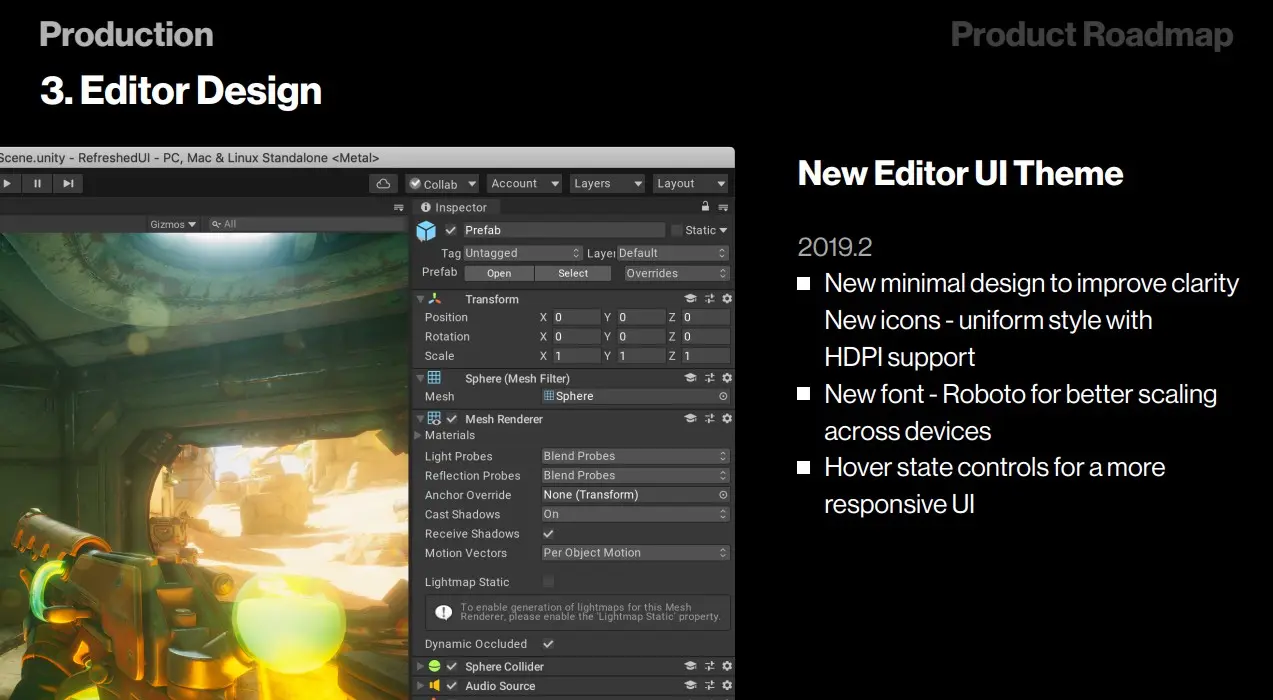Image resolution: width=1273 pixels, height=700 pixels.
Task: Collapse the Mesh Renderer component
Action: (x=420, y=419)
